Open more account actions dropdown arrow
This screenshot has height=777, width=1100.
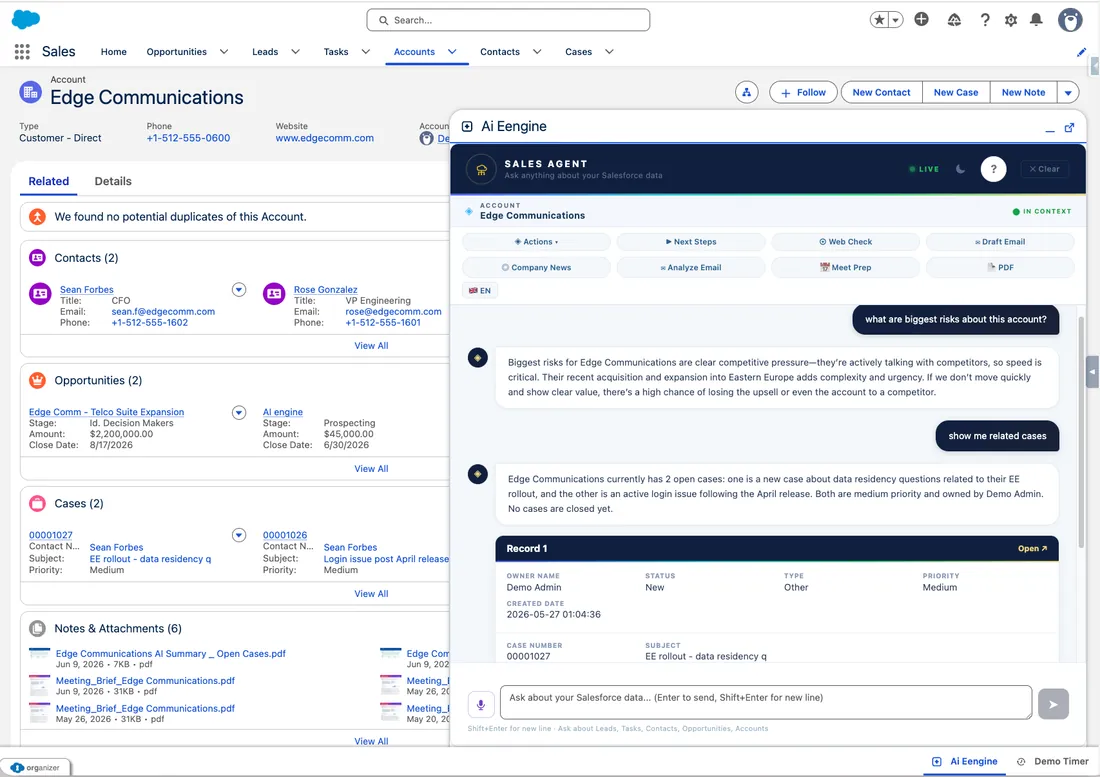click(x=1068, y=92)
